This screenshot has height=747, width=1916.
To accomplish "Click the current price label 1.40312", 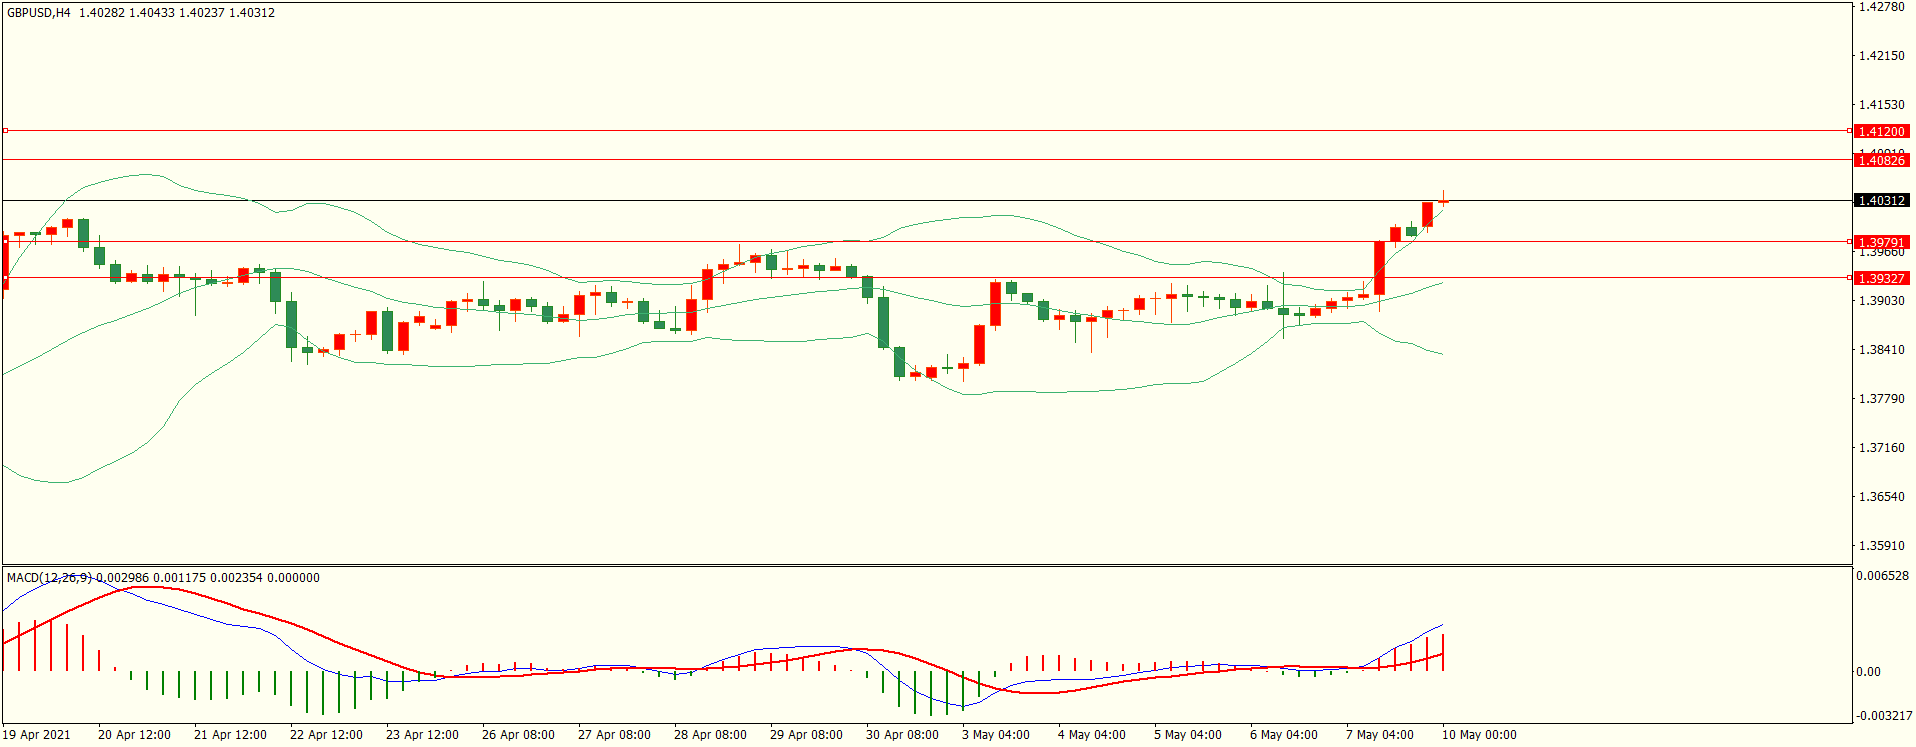I will [1880, 200].
